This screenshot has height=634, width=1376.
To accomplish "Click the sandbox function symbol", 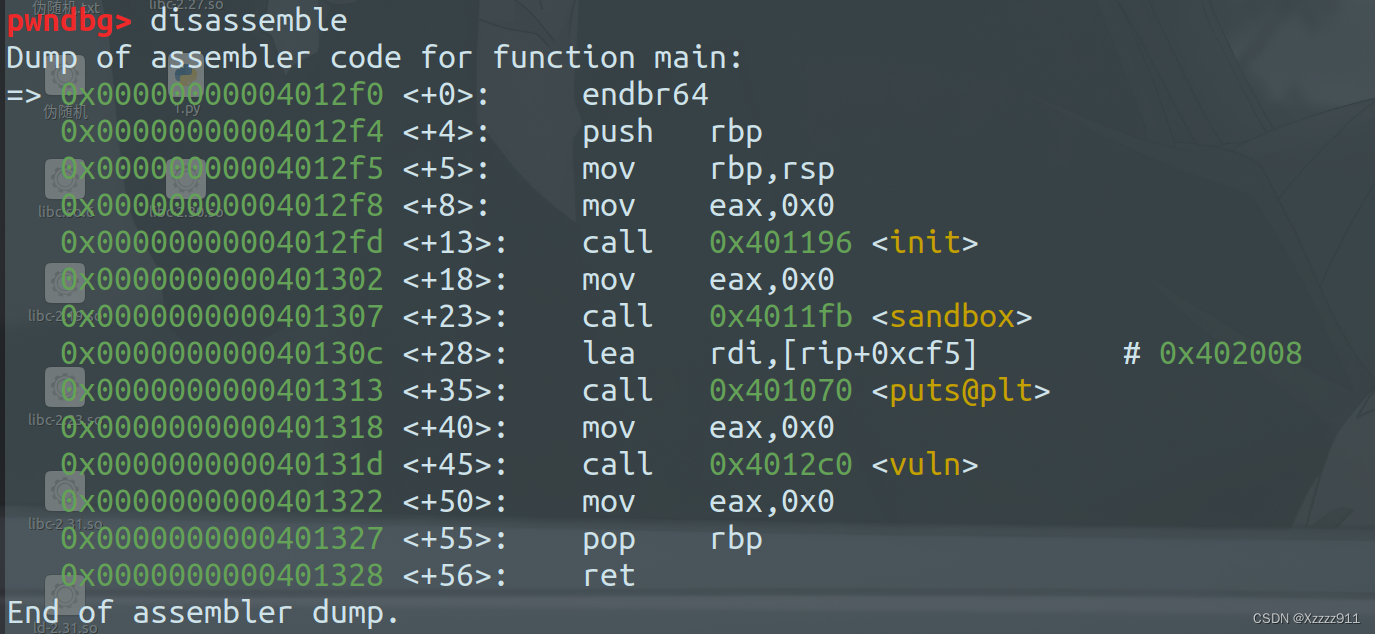I will pyautogui.click(x=951, y=317).
